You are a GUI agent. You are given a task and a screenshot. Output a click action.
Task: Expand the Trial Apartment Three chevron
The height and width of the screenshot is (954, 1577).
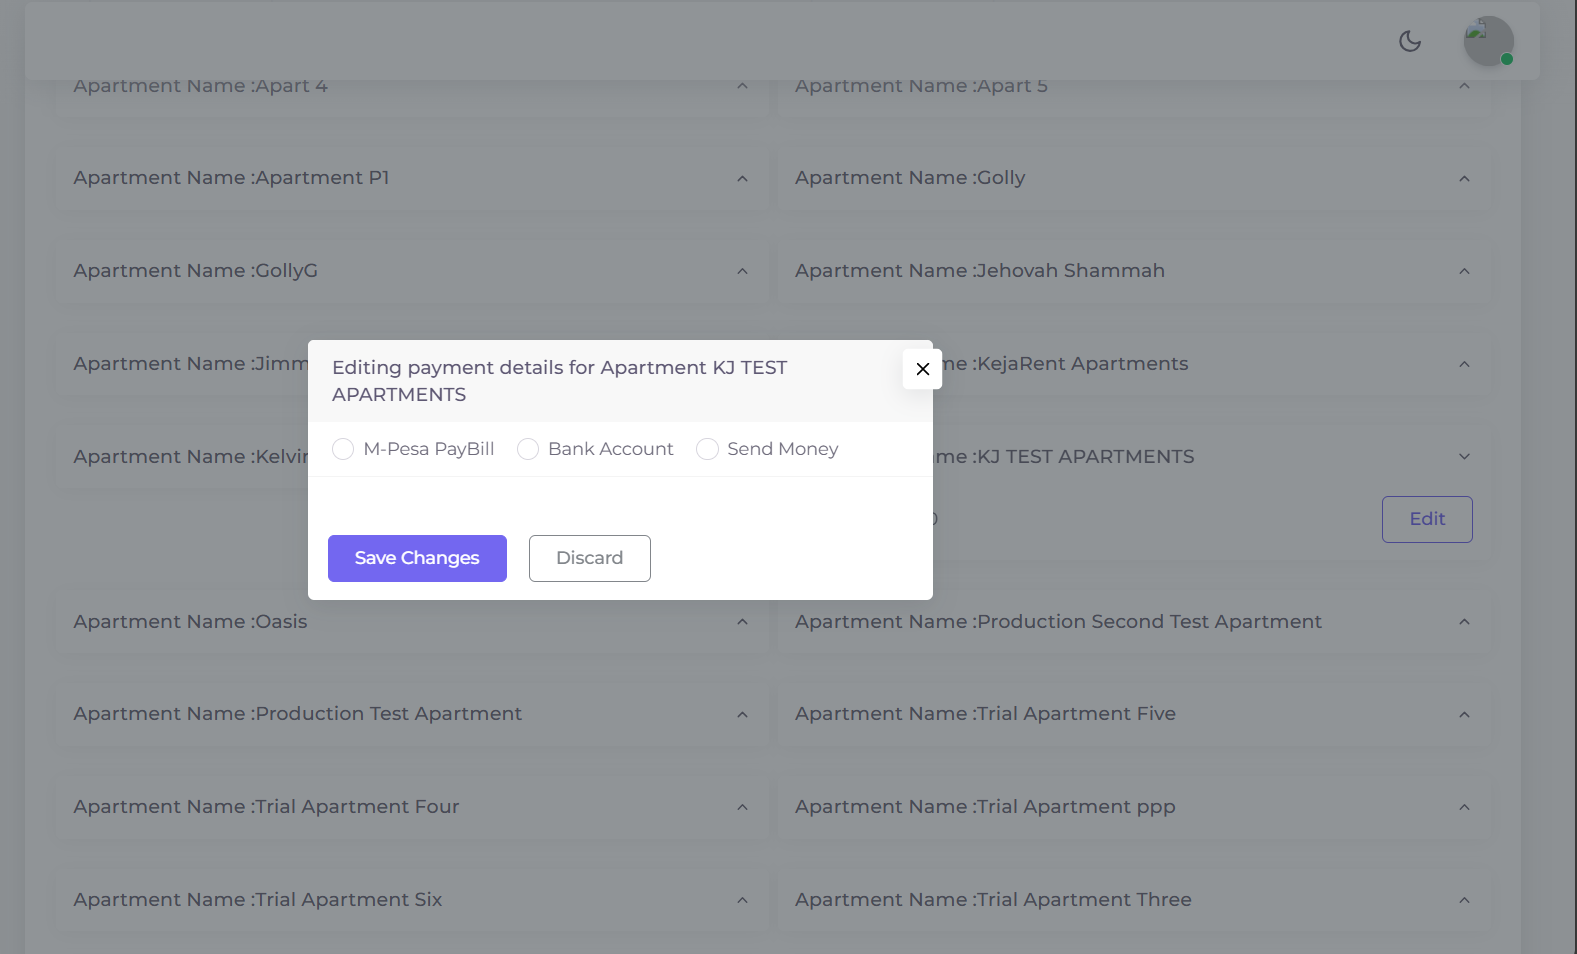(1464, 900)
